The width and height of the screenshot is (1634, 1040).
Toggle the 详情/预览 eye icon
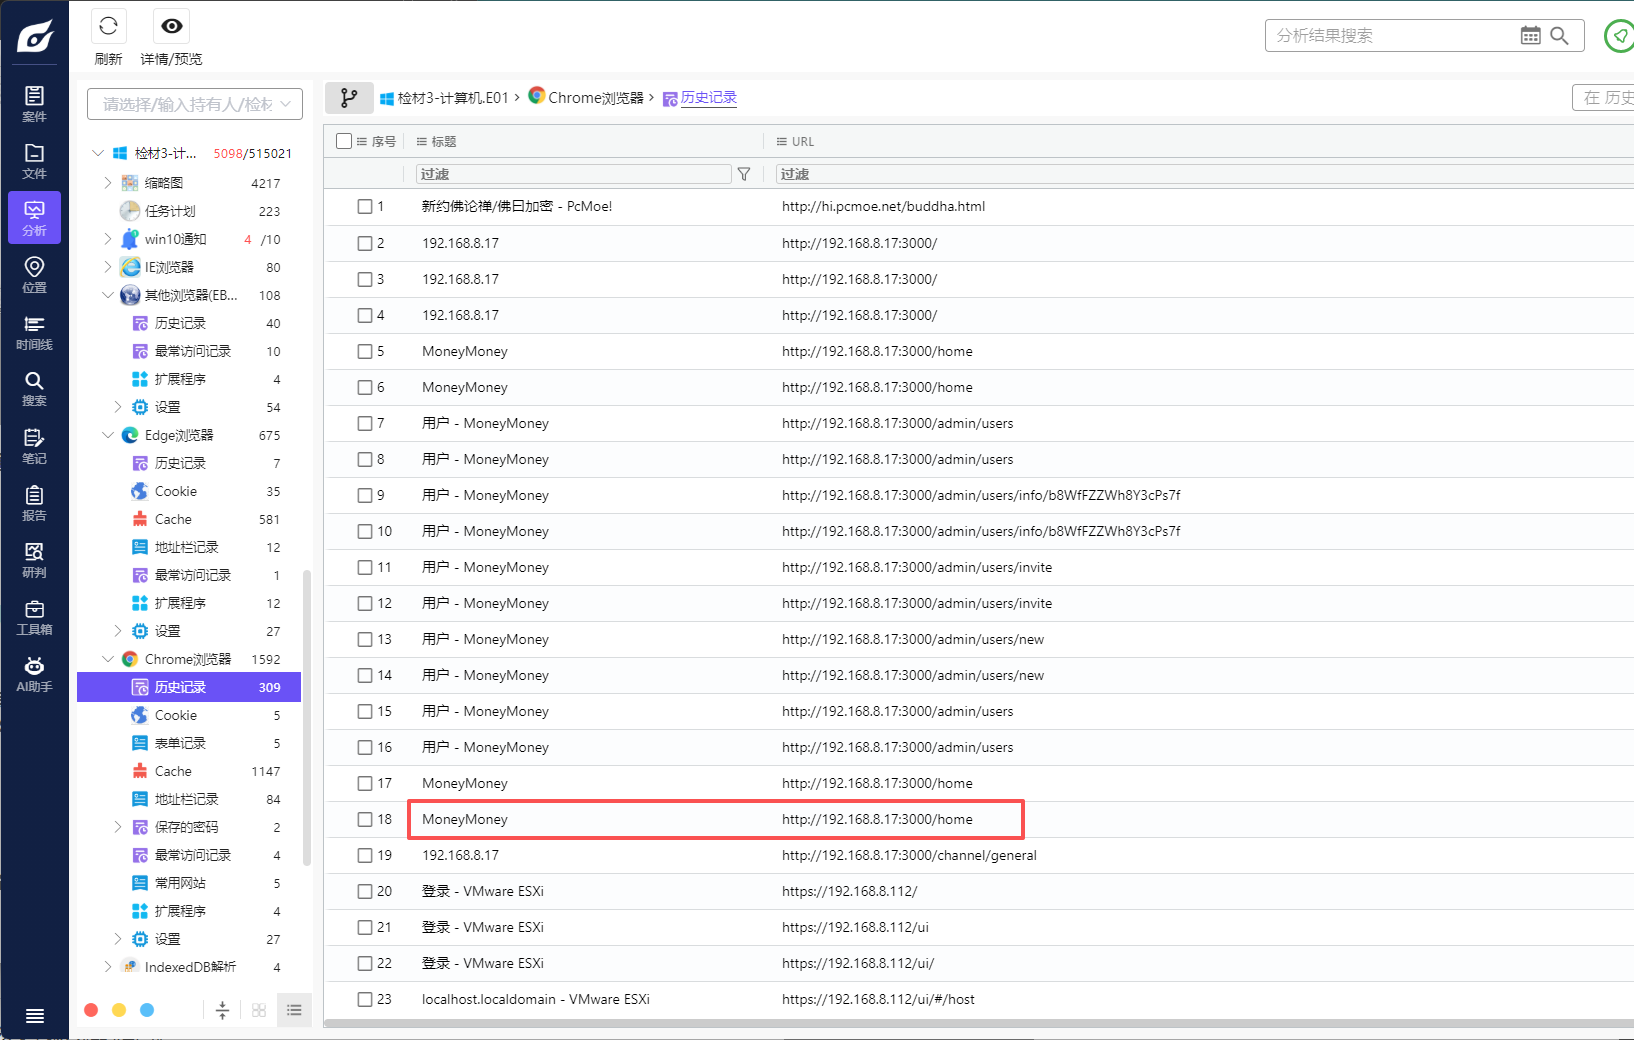pyautogui.click(x=172, y=26)
